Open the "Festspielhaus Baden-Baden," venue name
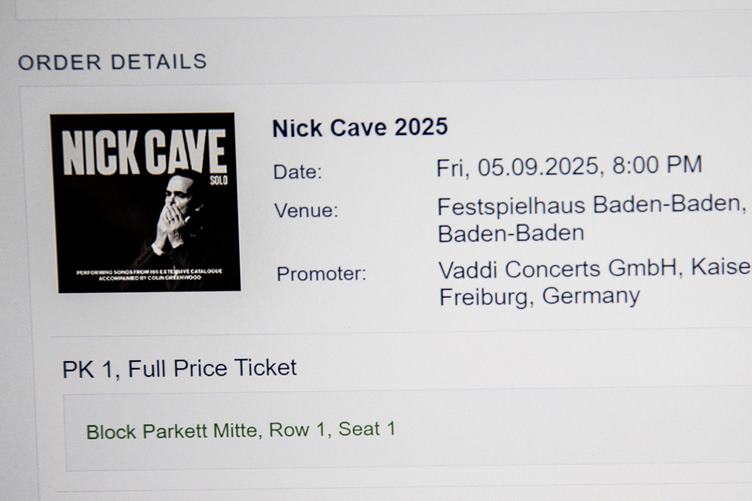Image resolution: width=752 pixels, height=501 pixels. (592, 205)
